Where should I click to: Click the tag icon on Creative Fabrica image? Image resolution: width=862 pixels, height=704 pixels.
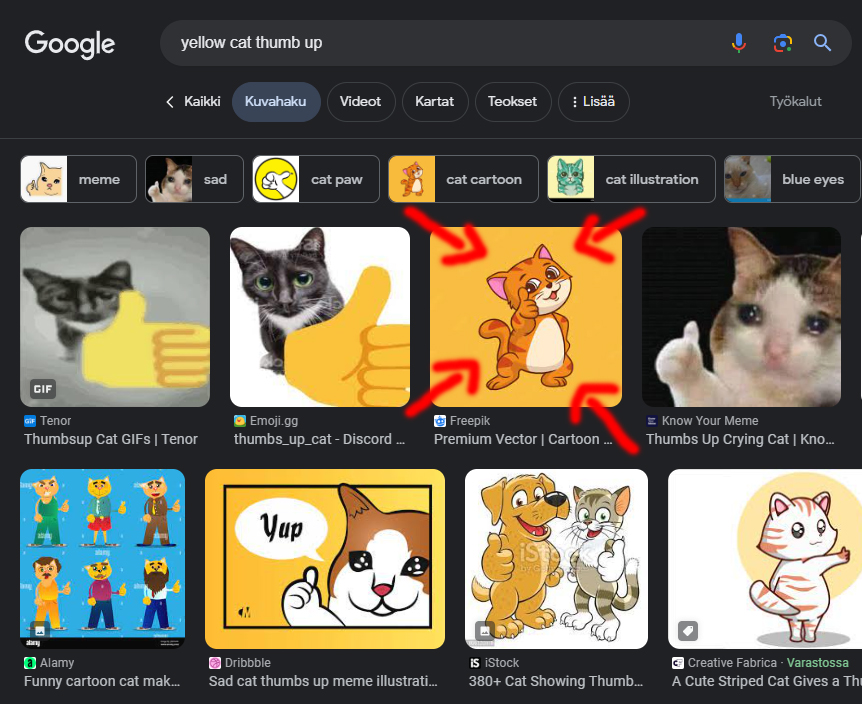click(x=688, y=631)
